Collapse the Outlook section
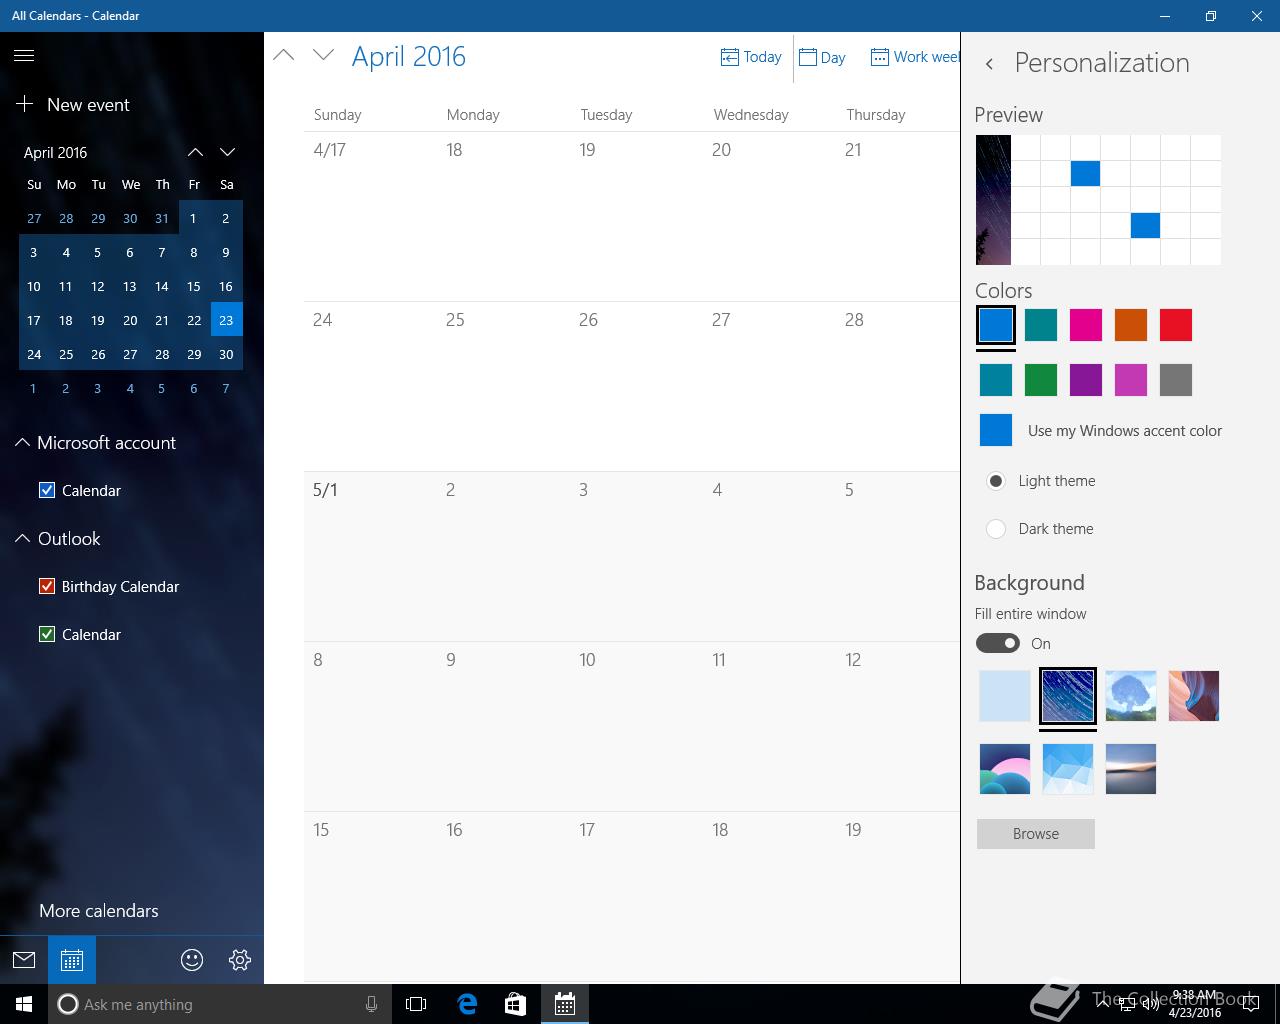The height and width of the screenshot is (1024, 1280). (22, 538)
